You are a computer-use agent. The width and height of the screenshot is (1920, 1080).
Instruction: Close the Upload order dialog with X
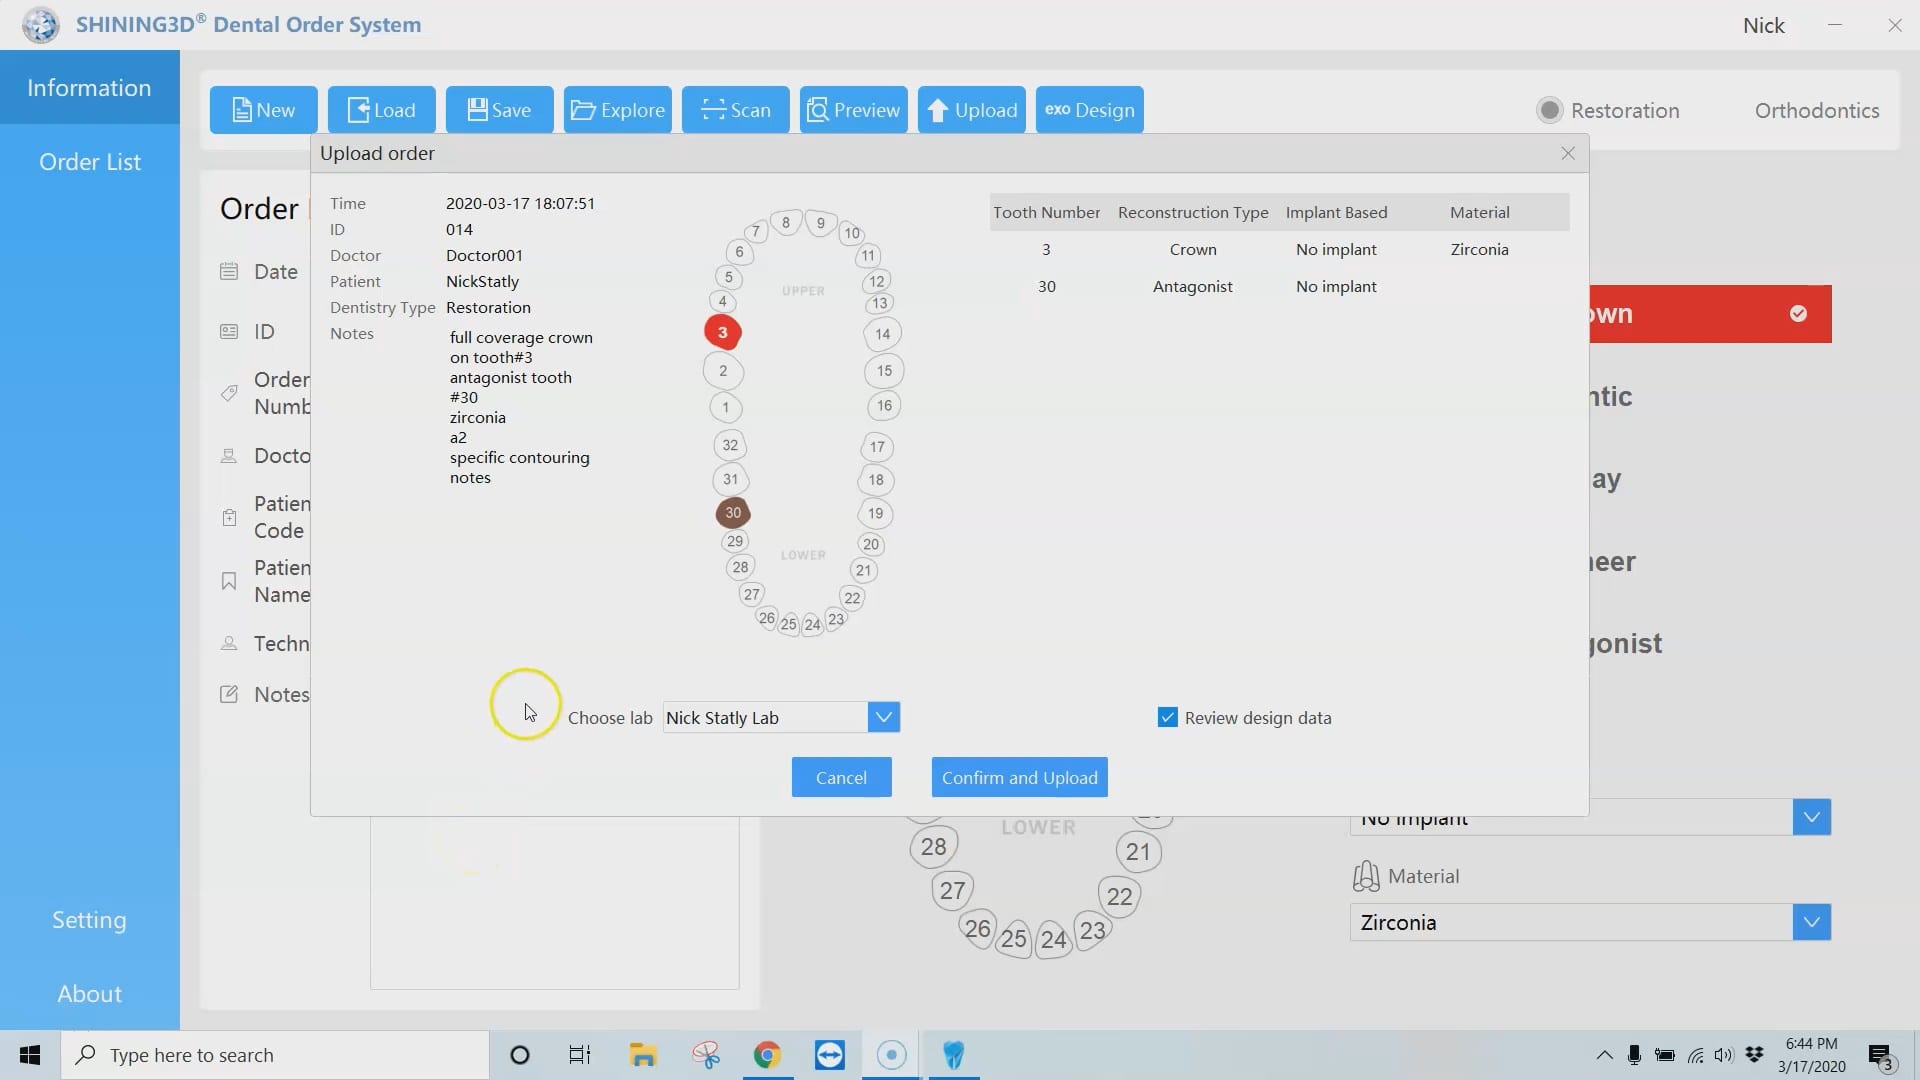coord(1568,153)
